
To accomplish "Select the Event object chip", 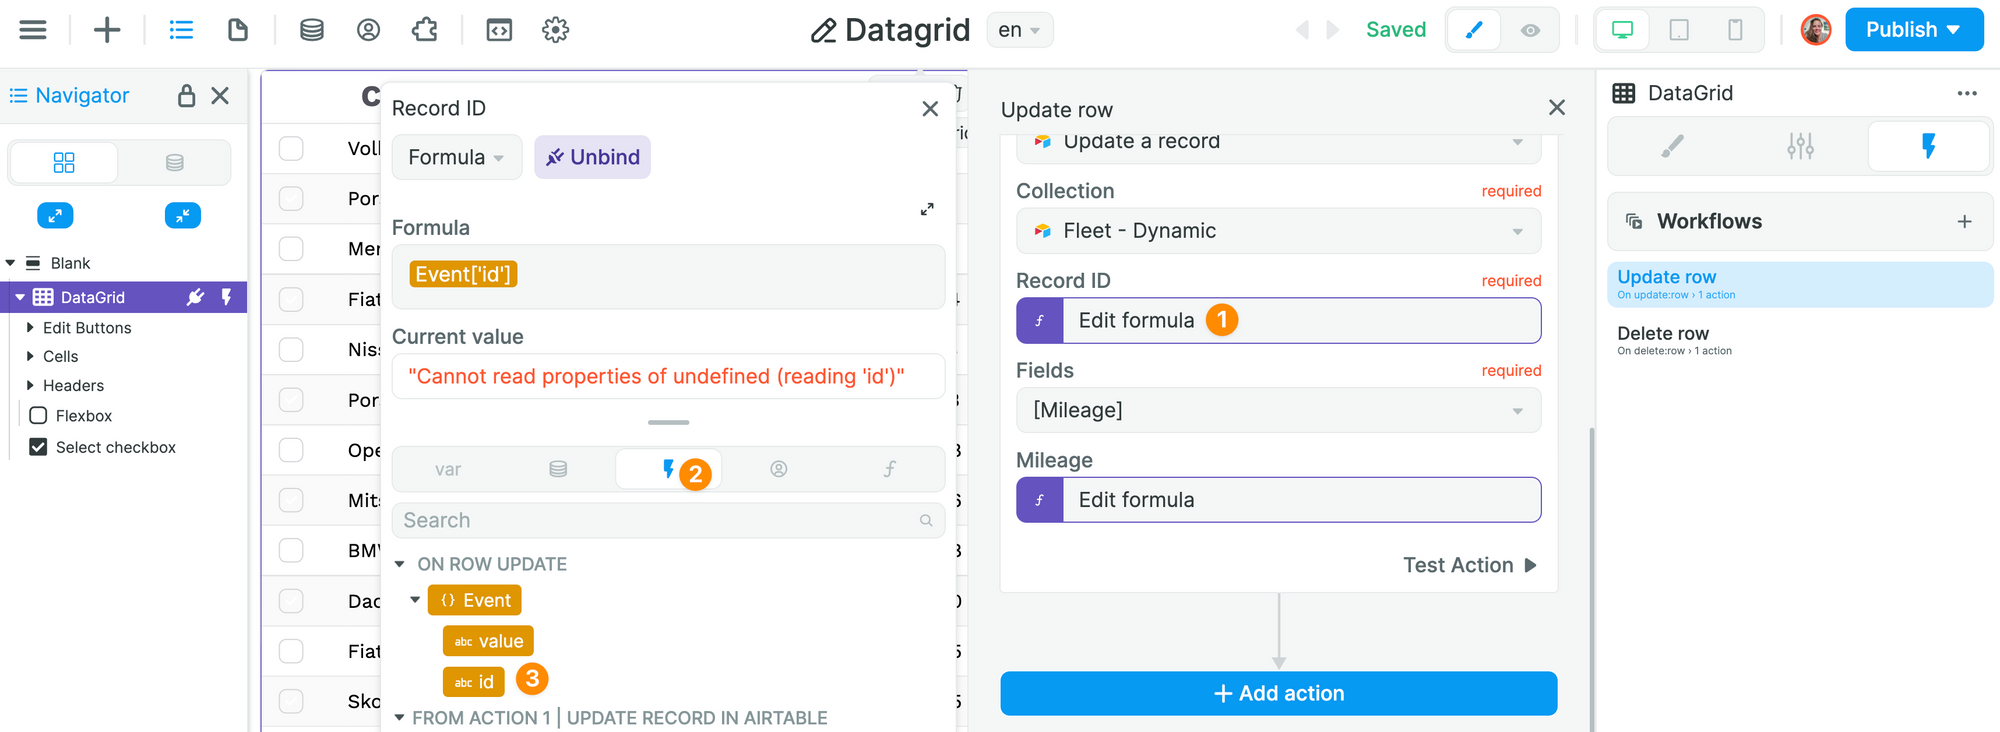I will click(474, 600).
